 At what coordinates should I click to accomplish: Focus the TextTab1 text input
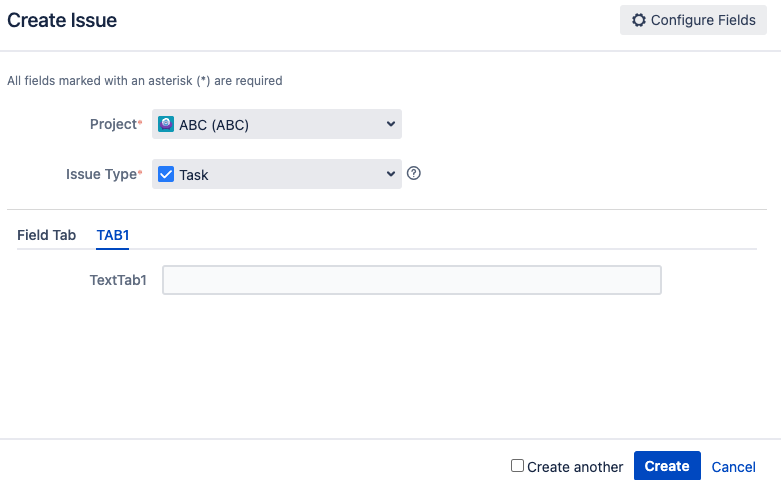tap(411, 280)
